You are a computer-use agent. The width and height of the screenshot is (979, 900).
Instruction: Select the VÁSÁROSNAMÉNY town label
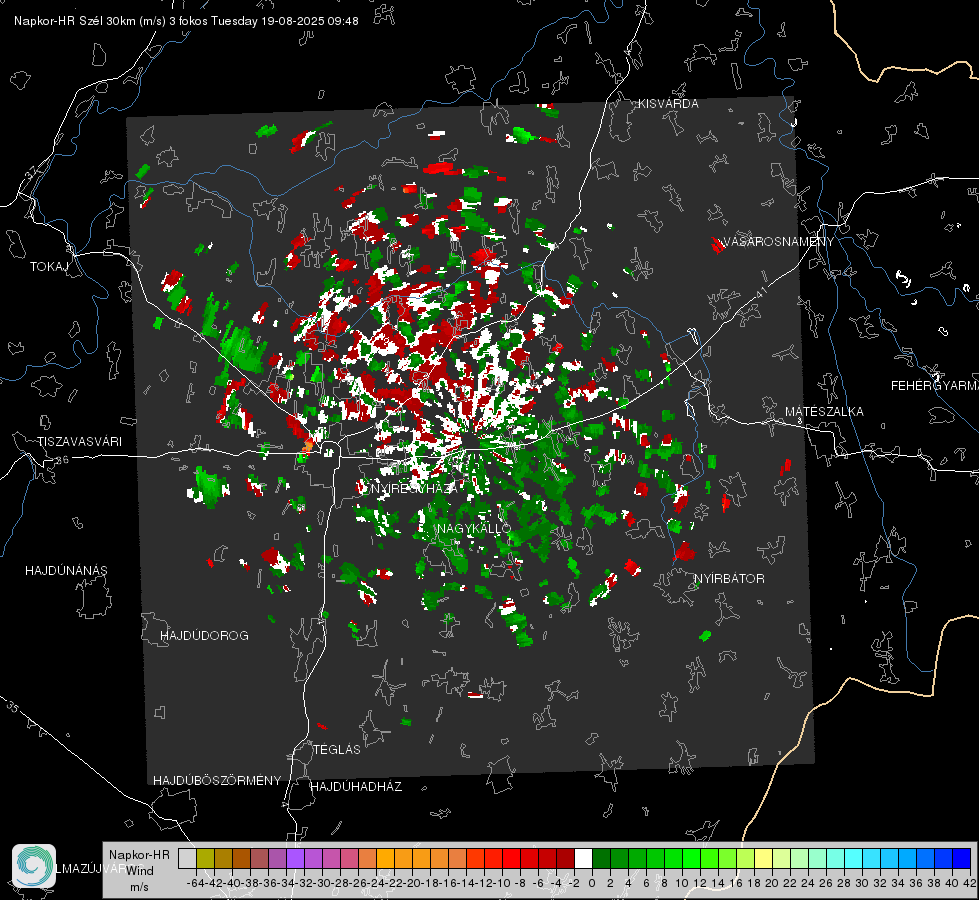(x=777, y=242)
